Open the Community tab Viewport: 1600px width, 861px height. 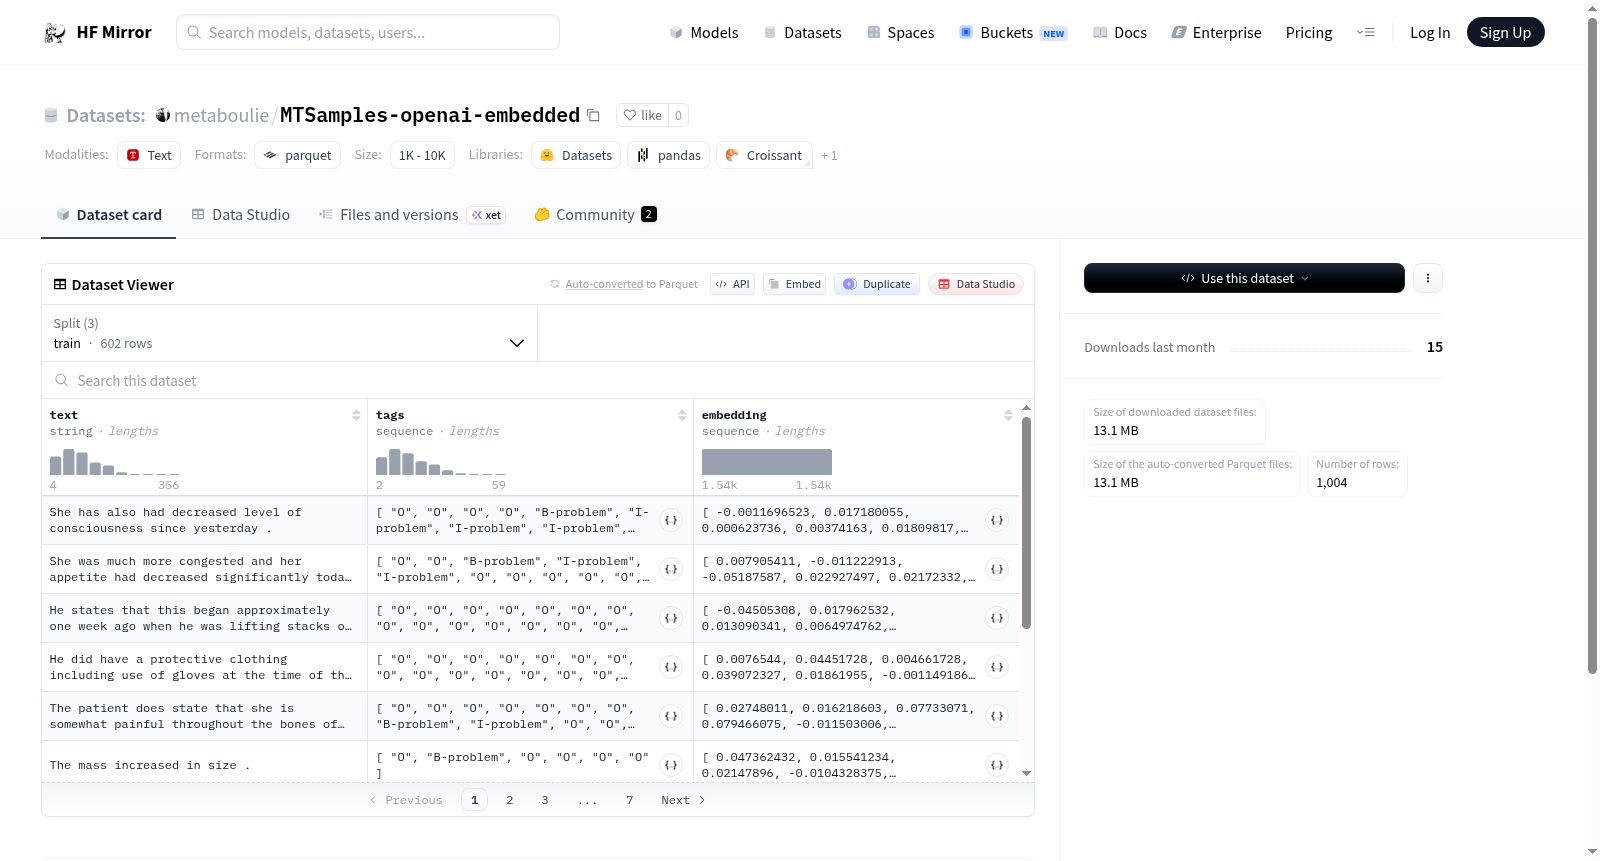coord(595,214)
